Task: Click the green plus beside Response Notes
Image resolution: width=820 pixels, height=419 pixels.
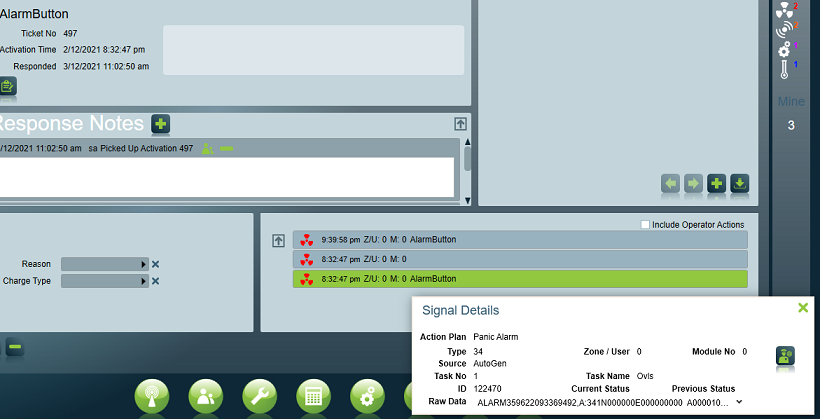Action: pyautogui.click(x=161, y=124)
